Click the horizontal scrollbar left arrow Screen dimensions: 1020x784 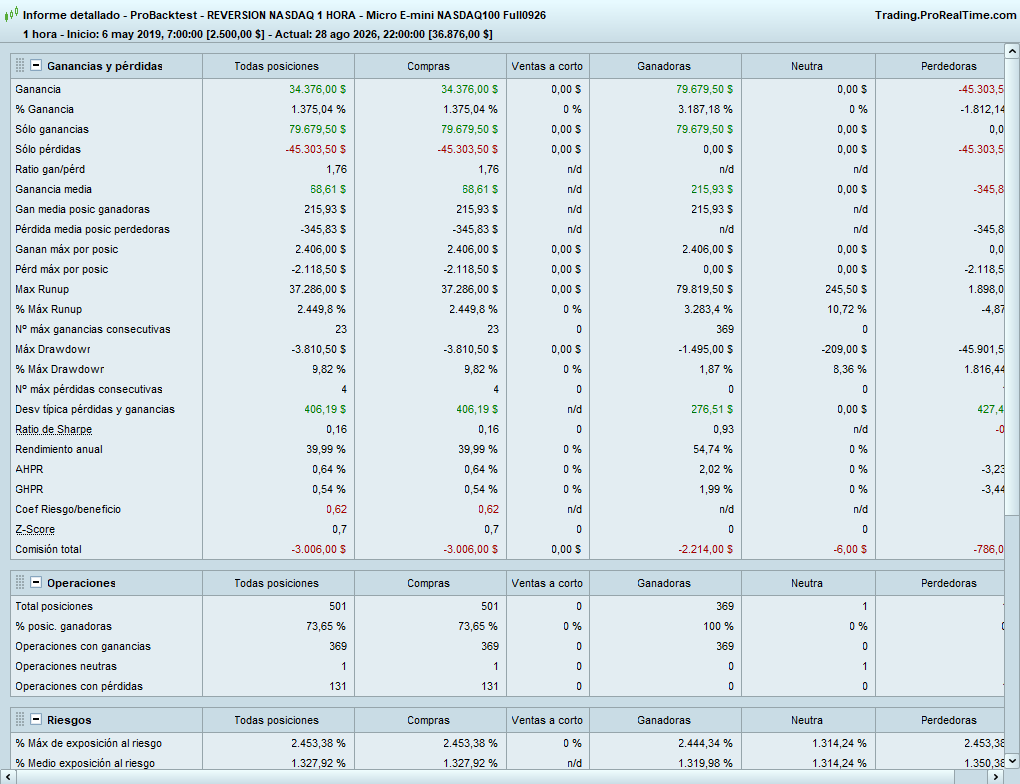(x=8, y=777)
